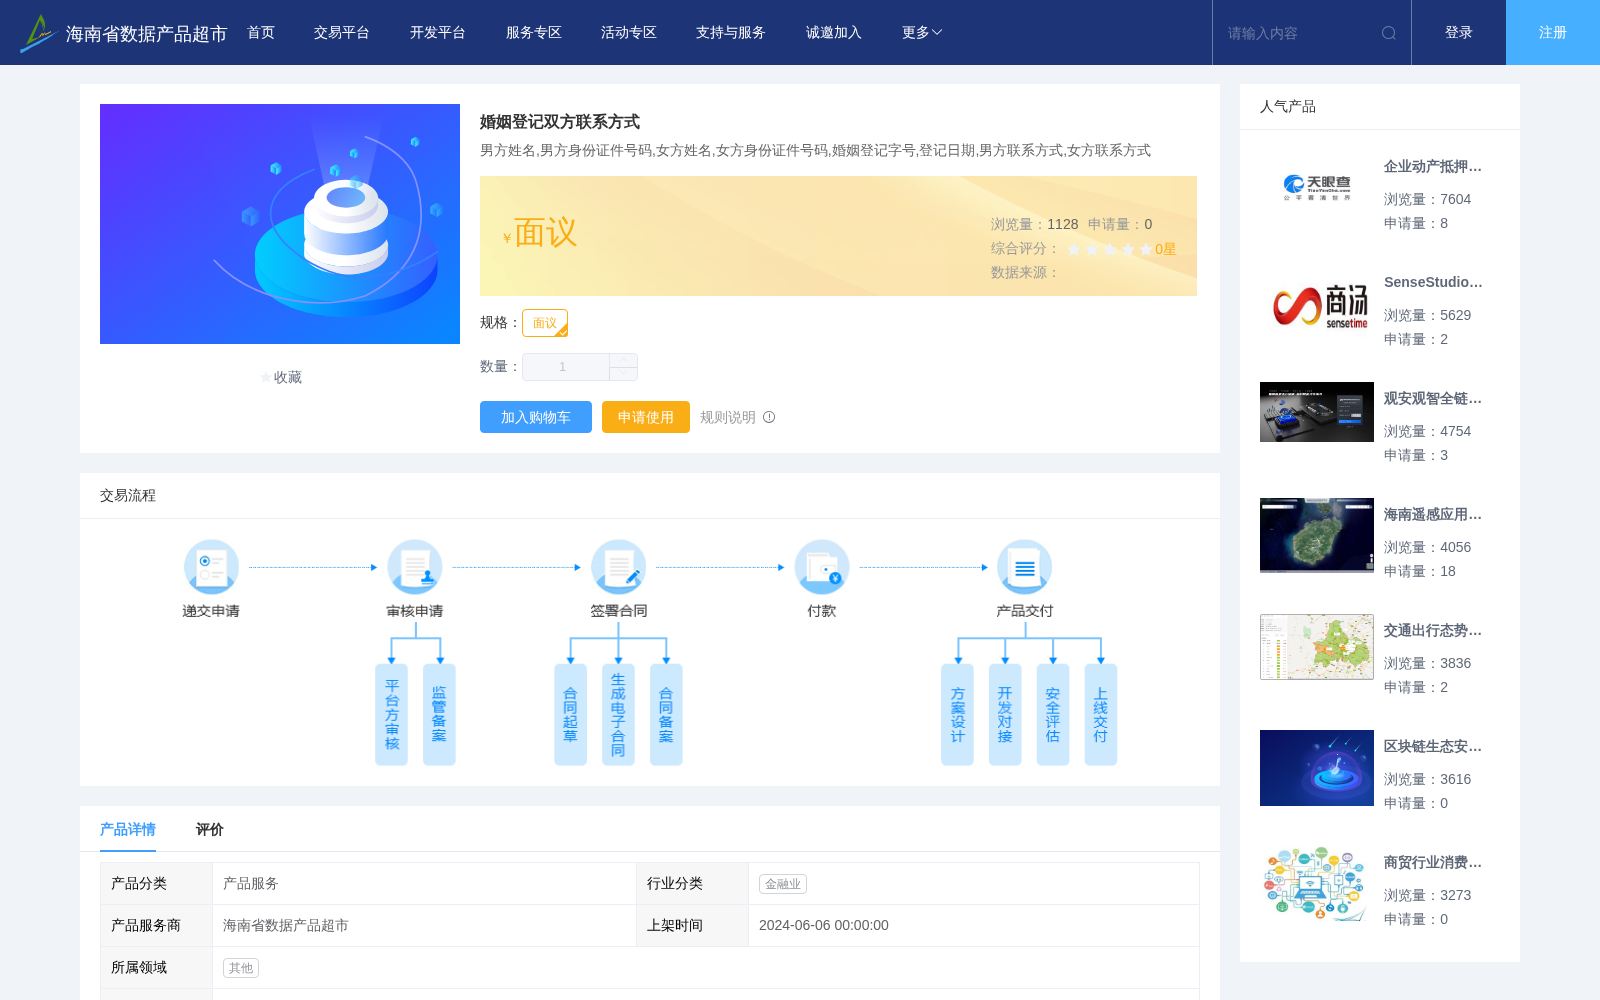Click the 海南省数据产品超市 site logo
The width and height of the screenshot is (1600, 1000).
click(124, 33)
